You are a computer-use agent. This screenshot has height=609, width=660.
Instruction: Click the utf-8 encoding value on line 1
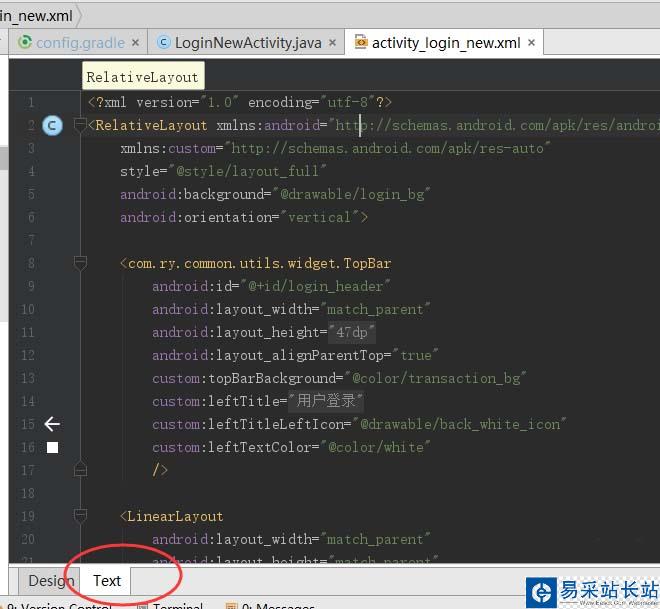(x=348, y=102)
